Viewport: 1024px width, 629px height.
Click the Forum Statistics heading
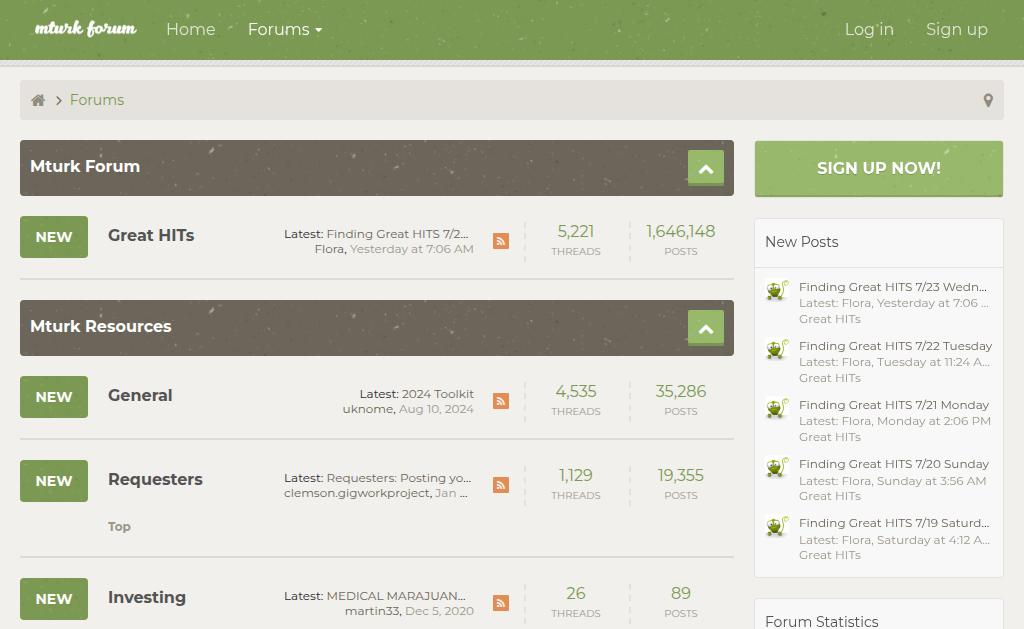coord(822,621)
